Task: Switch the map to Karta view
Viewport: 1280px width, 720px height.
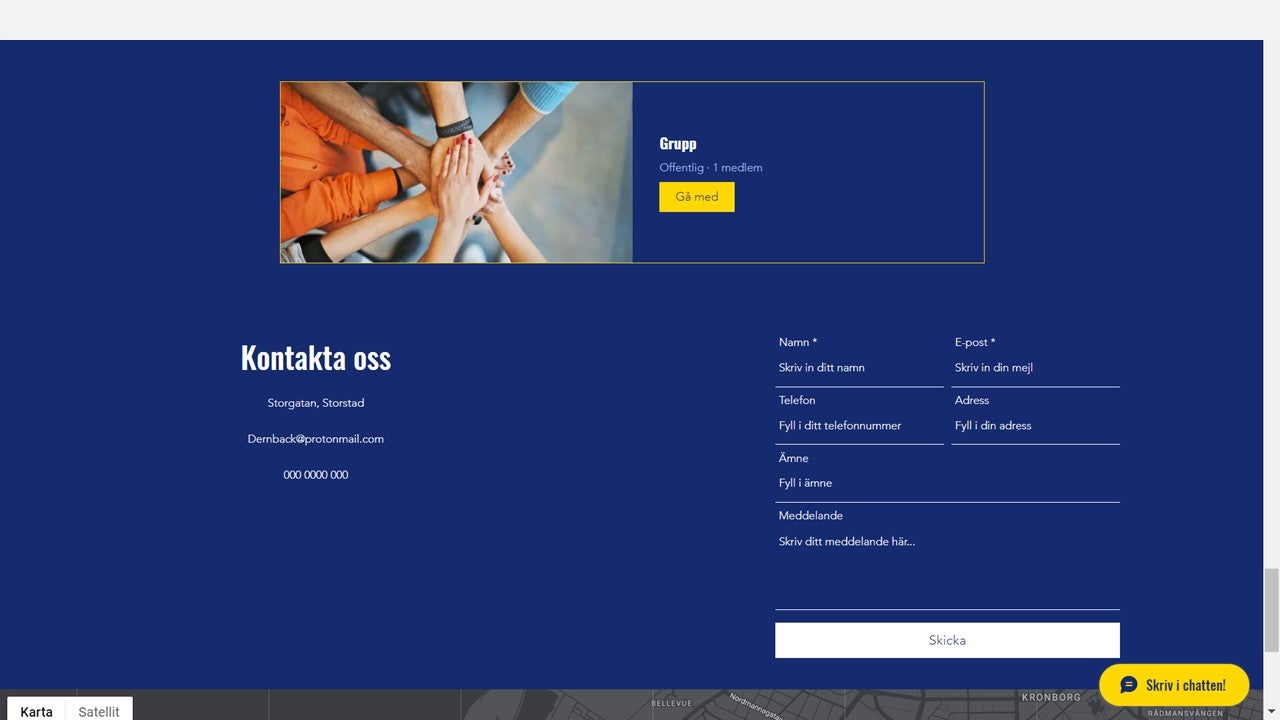Action: (x=36, y=711)
